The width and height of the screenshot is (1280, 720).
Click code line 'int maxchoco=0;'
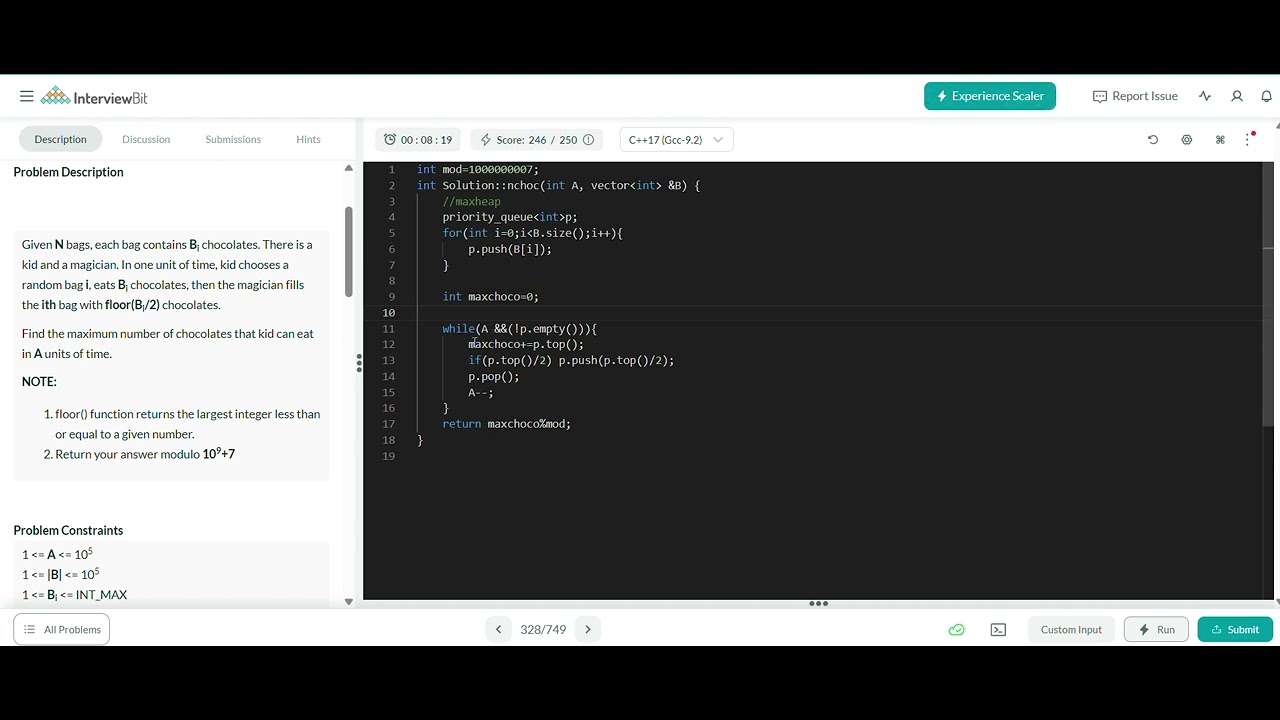(491, 296)
